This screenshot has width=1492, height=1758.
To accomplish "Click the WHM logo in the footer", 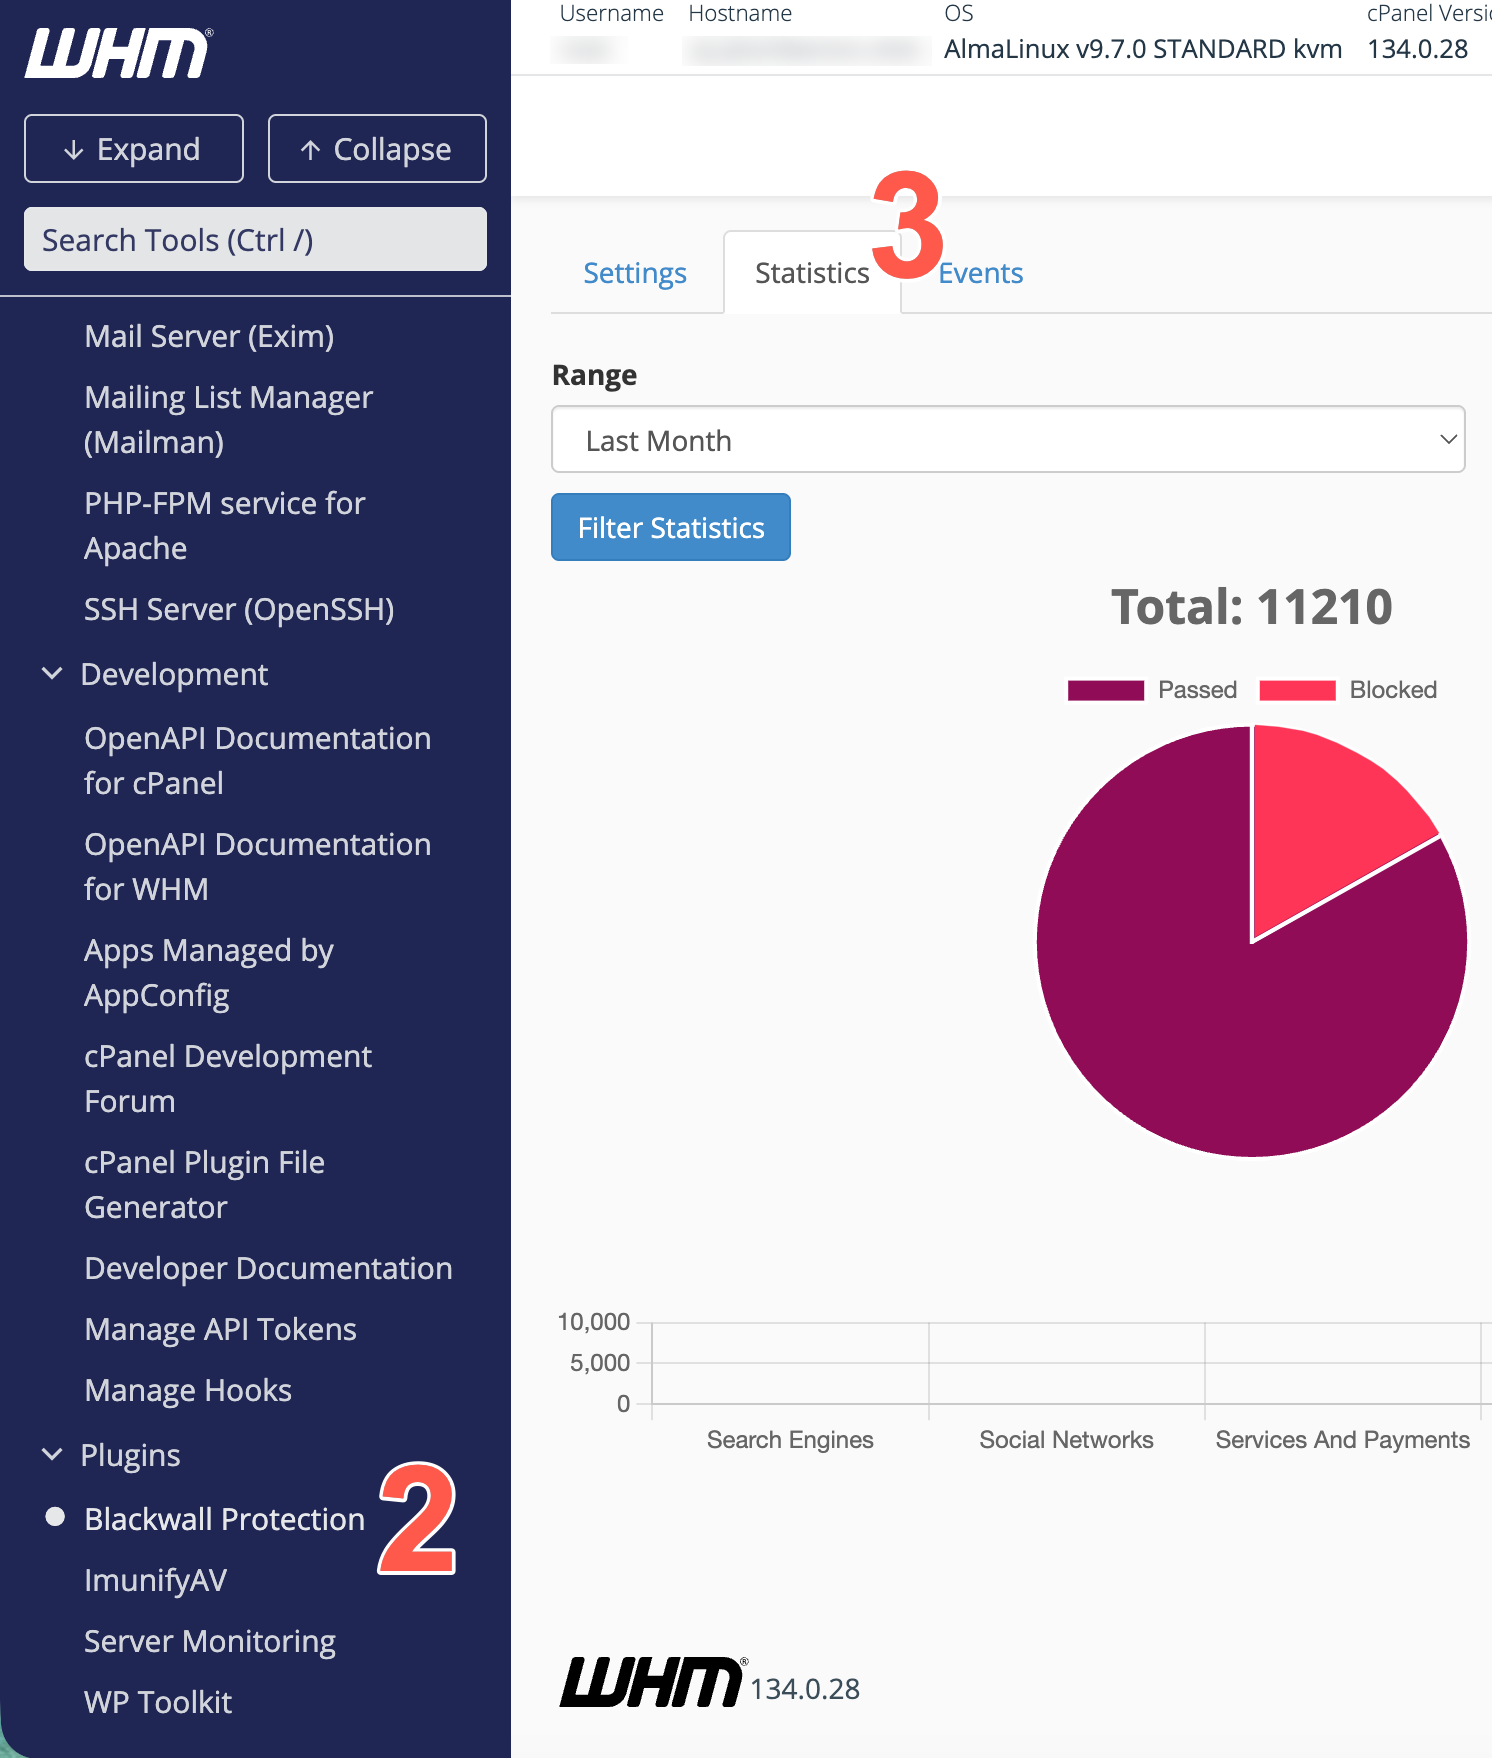I will [x=653, y=1682].
